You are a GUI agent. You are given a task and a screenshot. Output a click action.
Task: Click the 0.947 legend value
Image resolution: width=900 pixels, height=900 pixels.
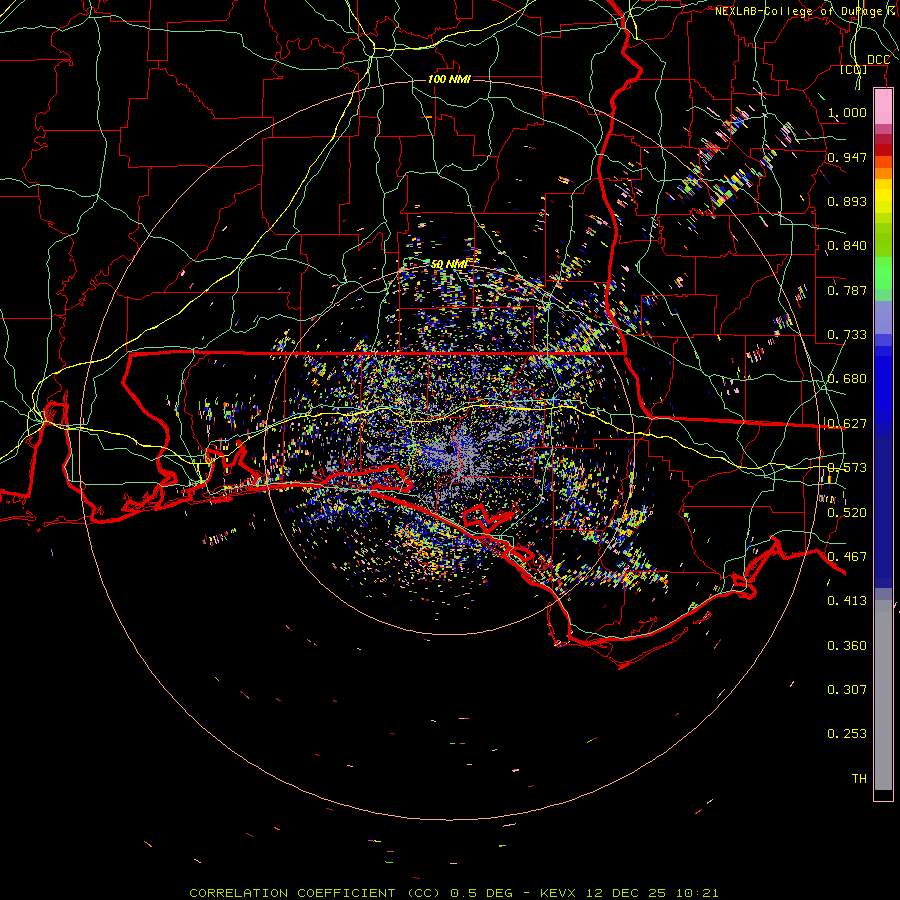click(x=847, y=157)
